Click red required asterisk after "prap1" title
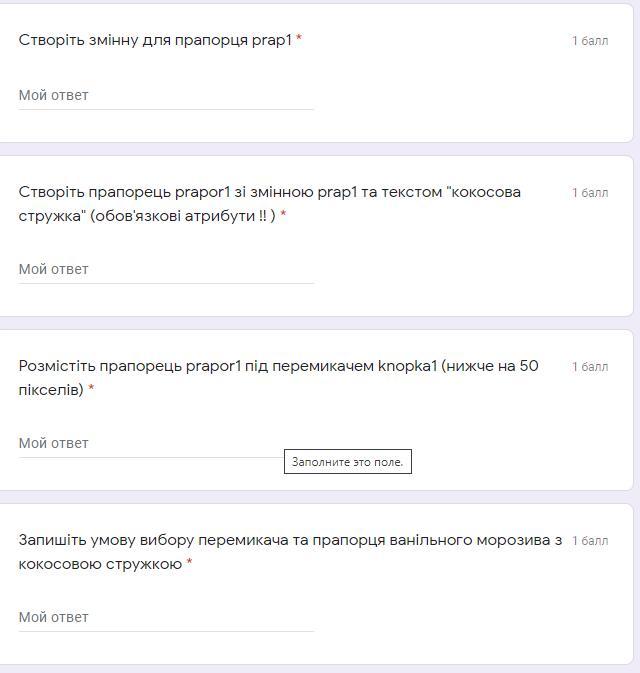The width and height of the screenshot is (640, 673). tap(299, 39)
